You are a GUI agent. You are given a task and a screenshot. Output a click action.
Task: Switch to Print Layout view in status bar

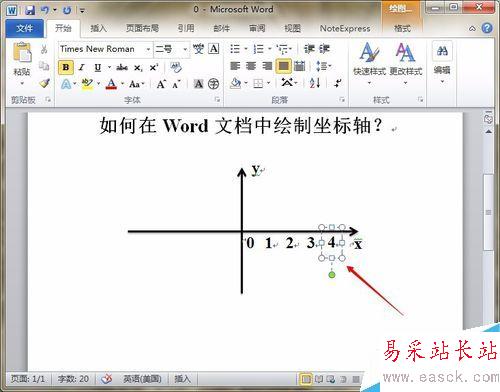tap(305, 379)
